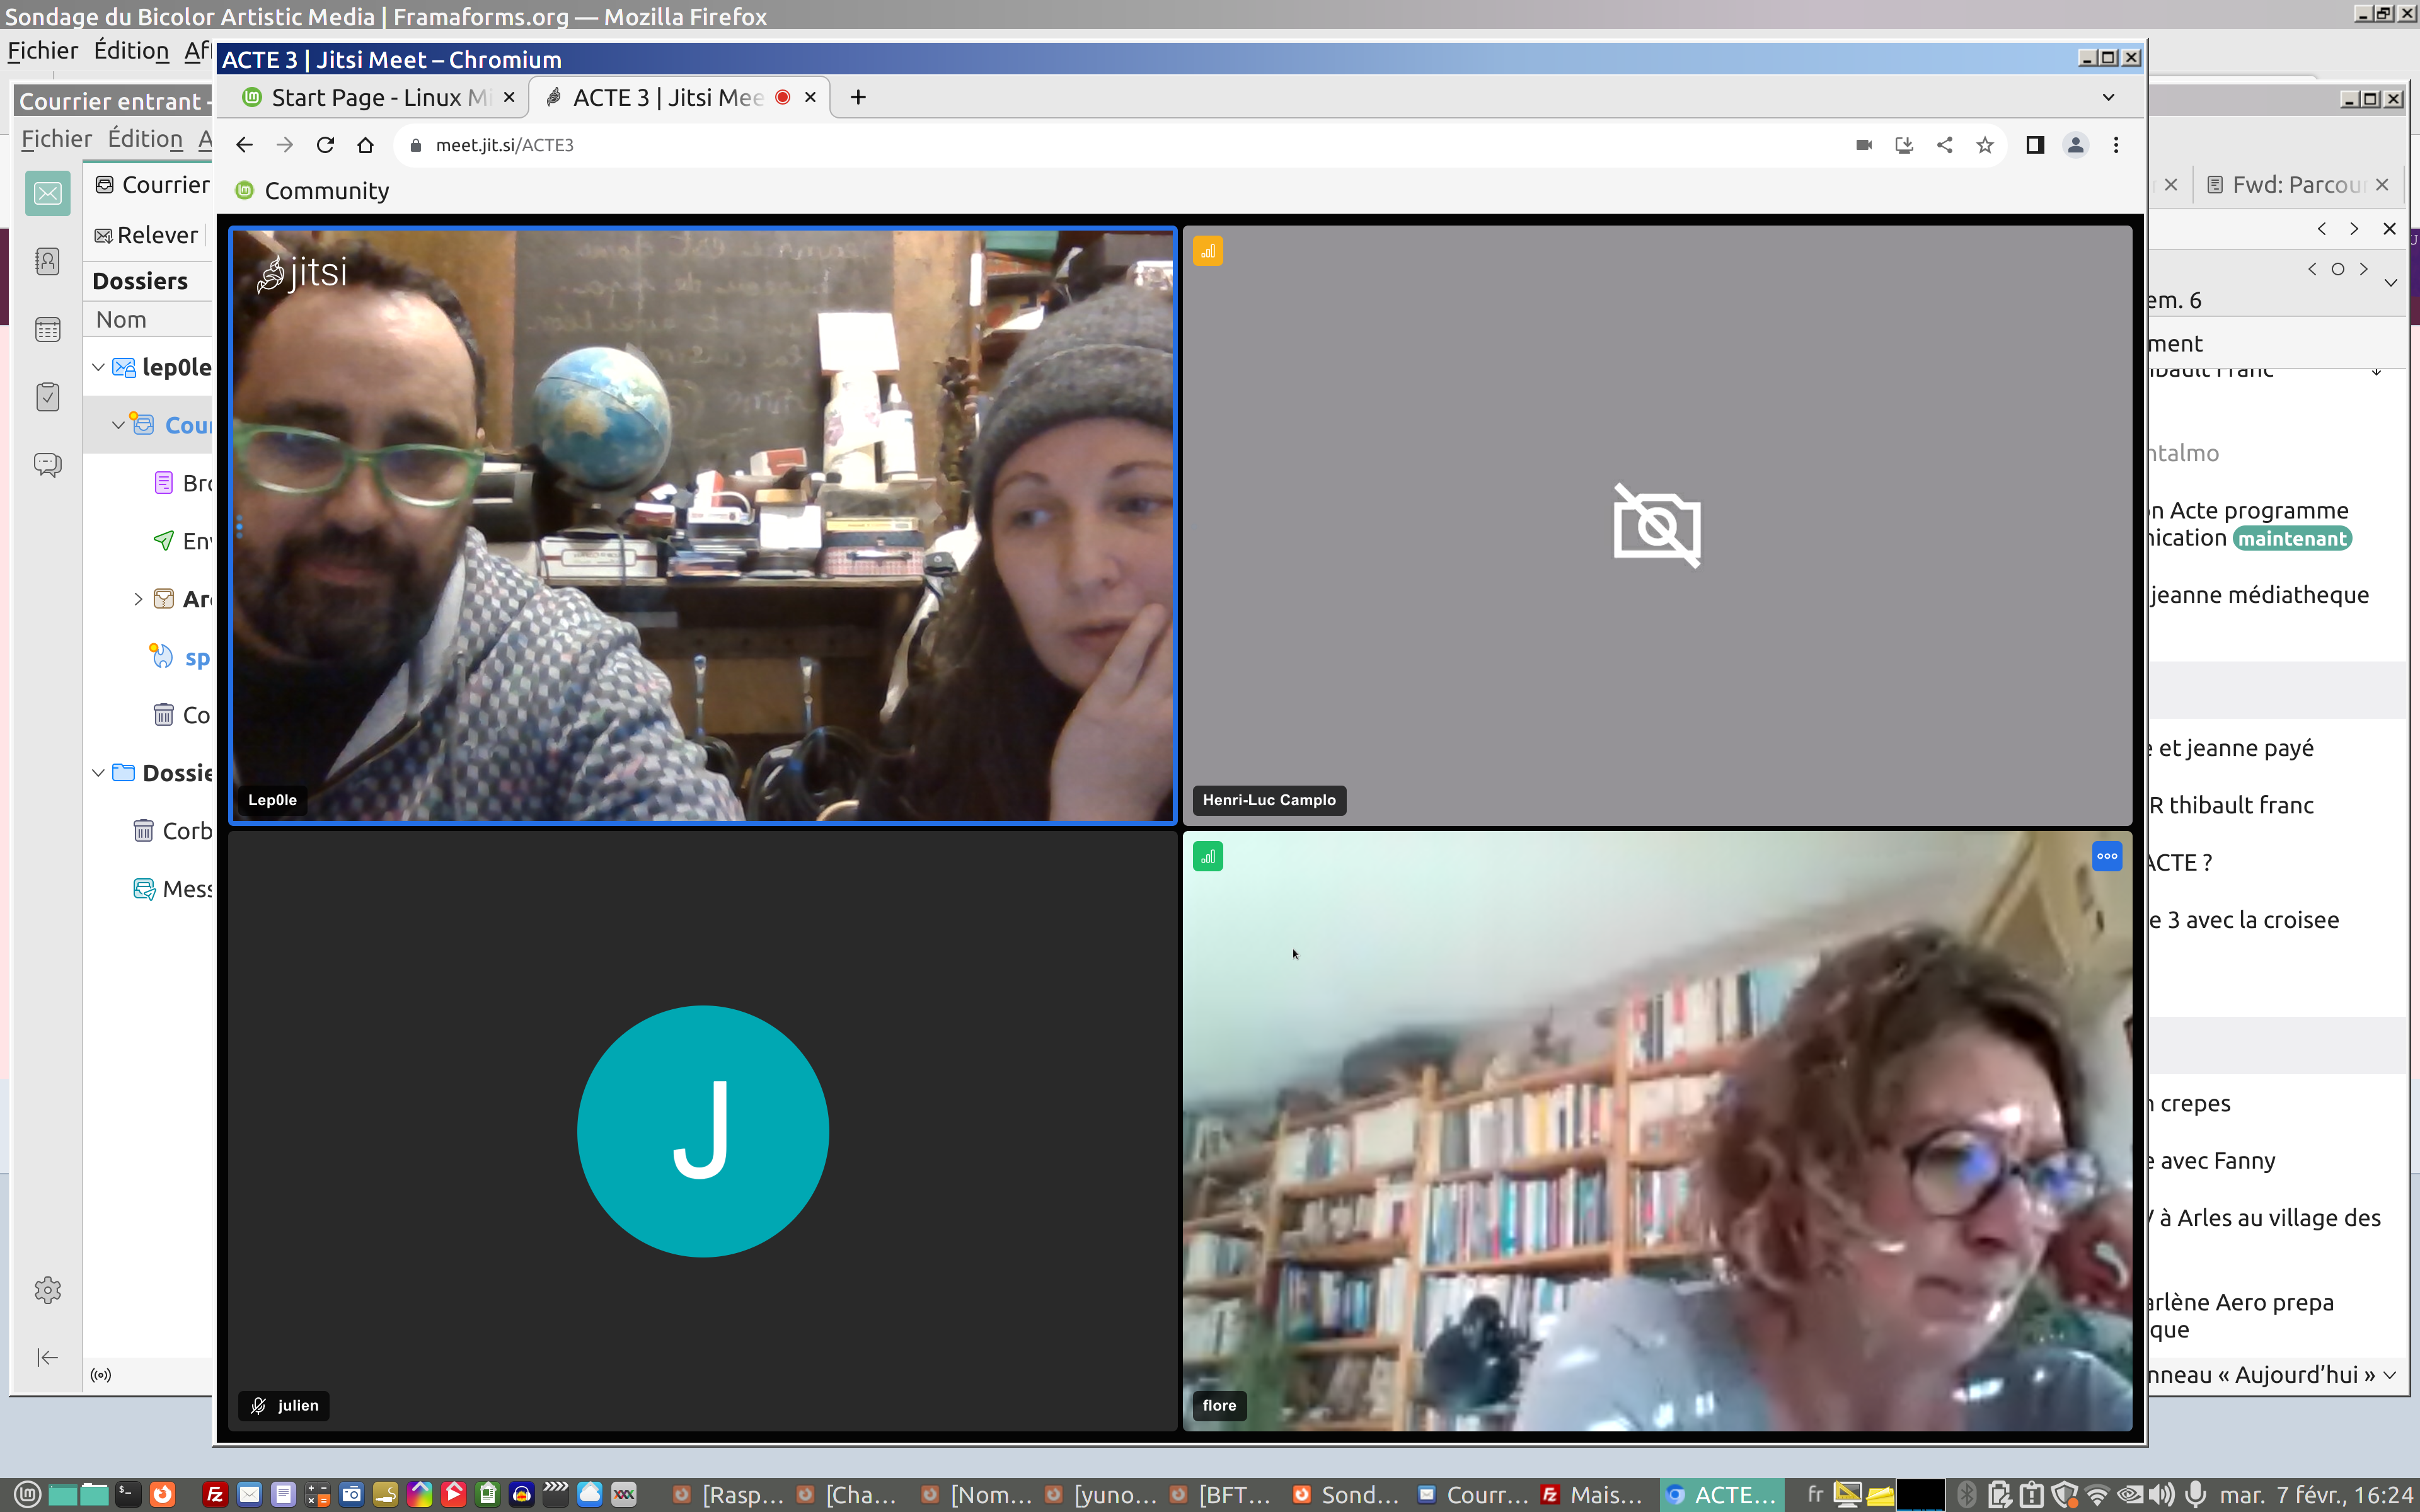Open Thunderbird calendar sidebar icon

coord(47,330)
